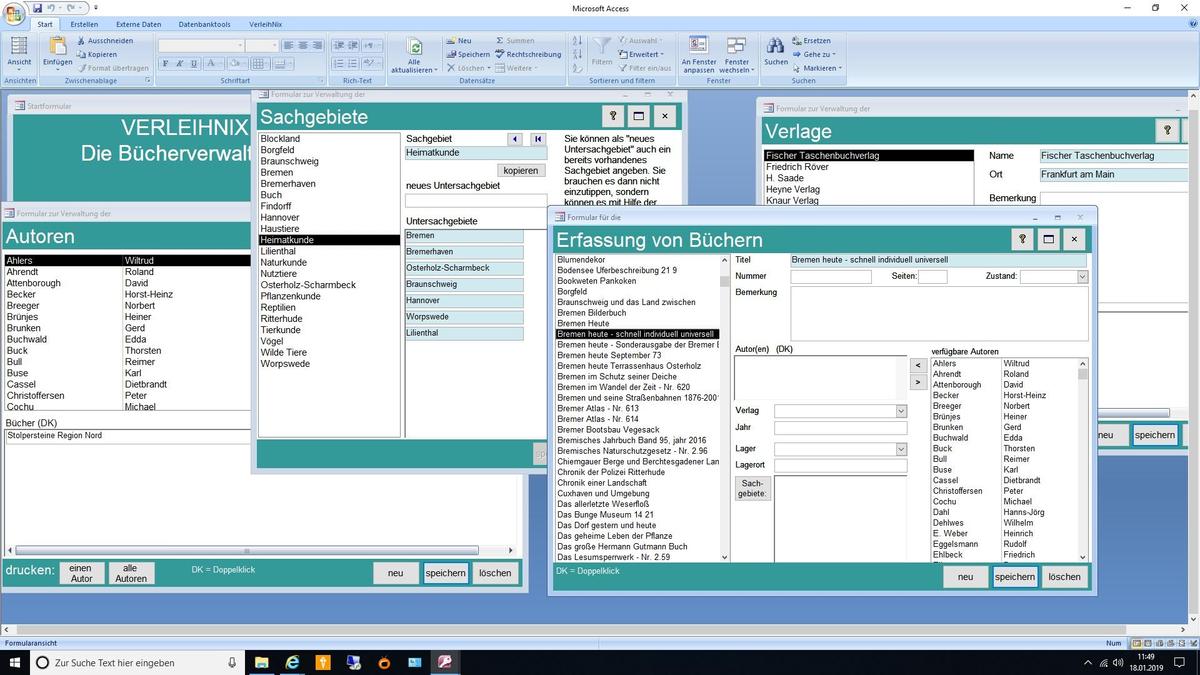Open the Verlag dropdown in book form
1200x675 pixels.
click(x=901, y=411)
